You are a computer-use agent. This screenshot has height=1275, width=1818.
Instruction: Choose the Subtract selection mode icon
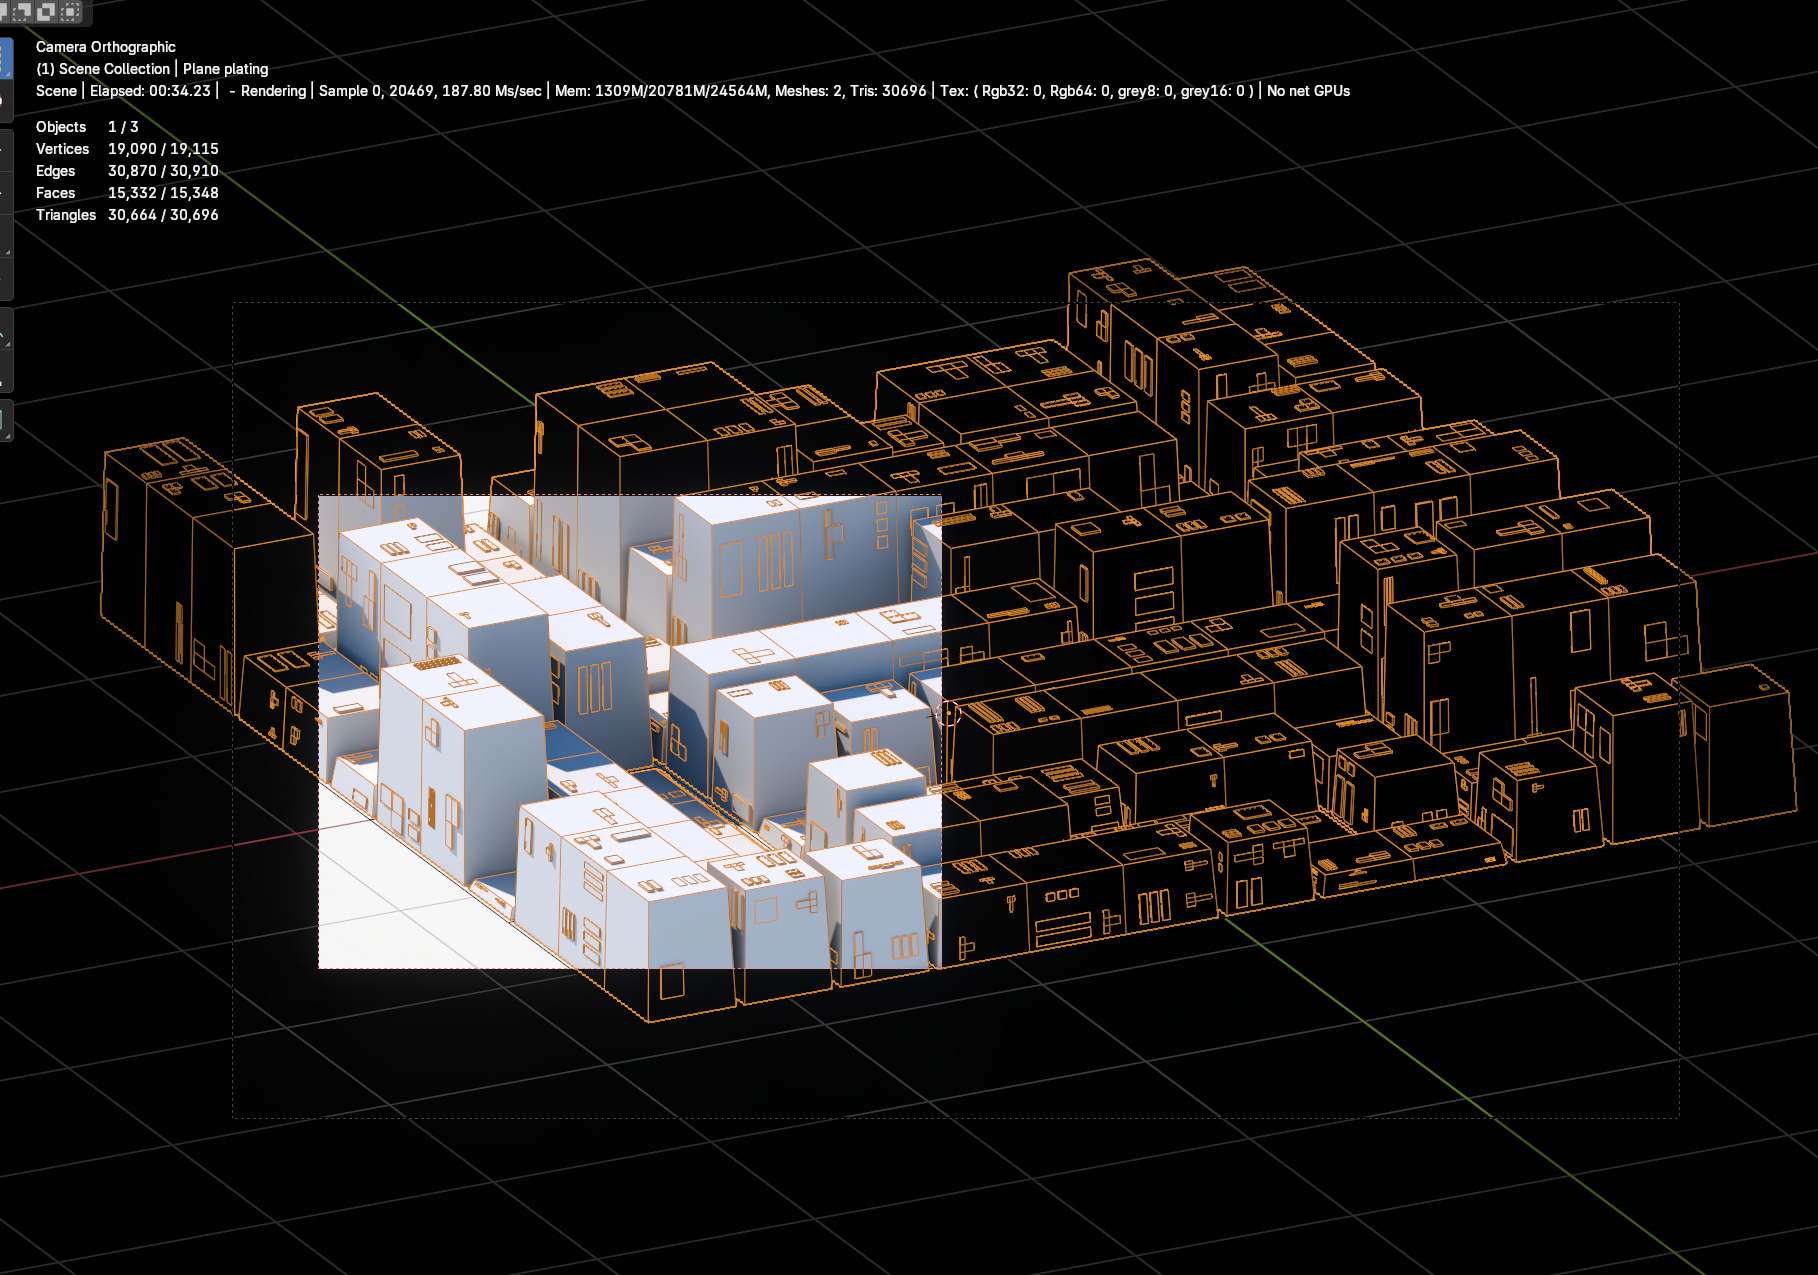(x=22, y=11)
